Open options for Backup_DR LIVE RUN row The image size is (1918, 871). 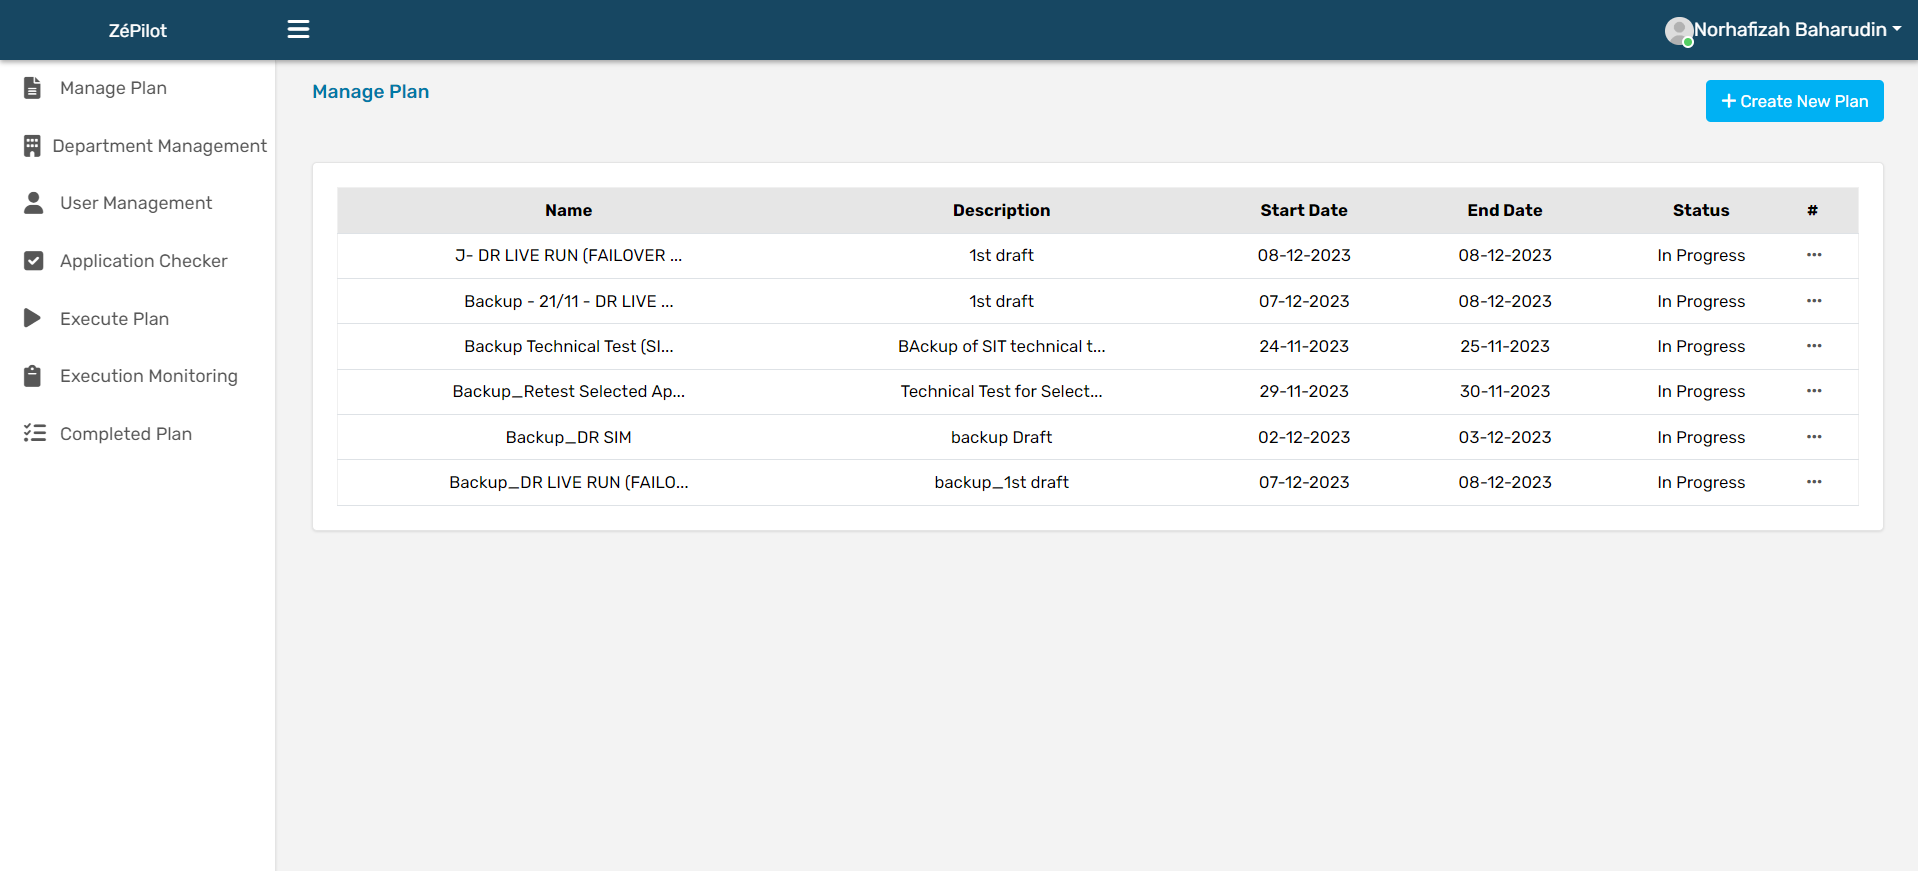click(1813, 482)
